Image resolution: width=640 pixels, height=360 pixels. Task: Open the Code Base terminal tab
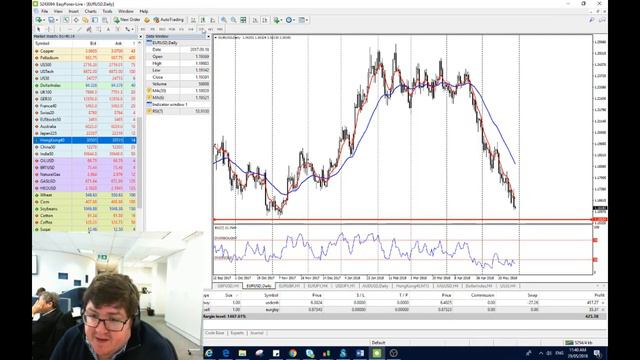215,333
